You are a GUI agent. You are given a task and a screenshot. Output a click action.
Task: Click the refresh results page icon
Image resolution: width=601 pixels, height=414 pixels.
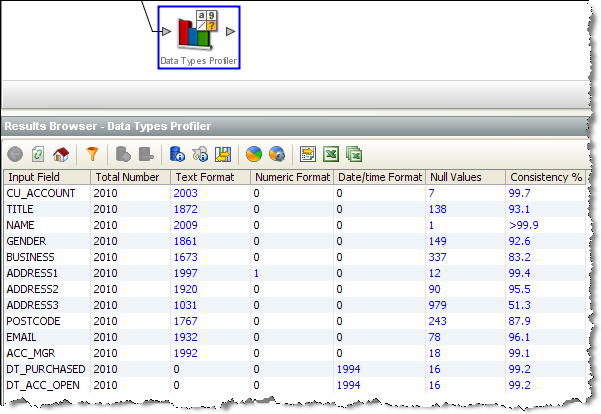[38, 154]
